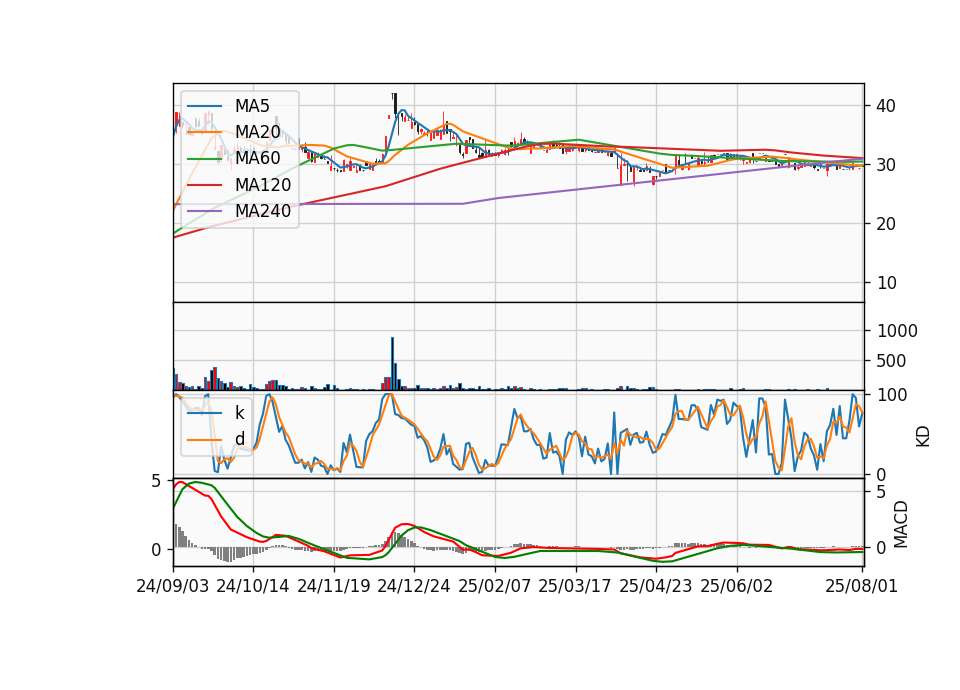Click the MA20 legend label
The image size is (960, 690).
[x=257, y=132]
